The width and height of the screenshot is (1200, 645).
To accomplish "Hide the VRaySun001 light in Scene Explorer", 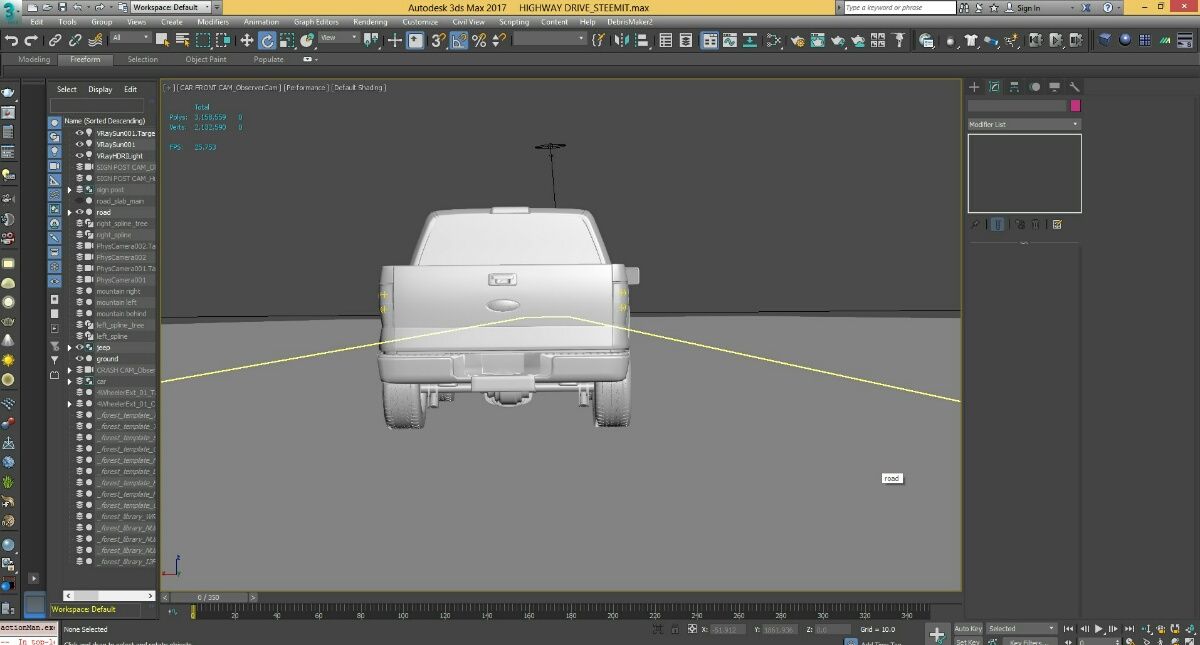I will [x=80, y=144].
